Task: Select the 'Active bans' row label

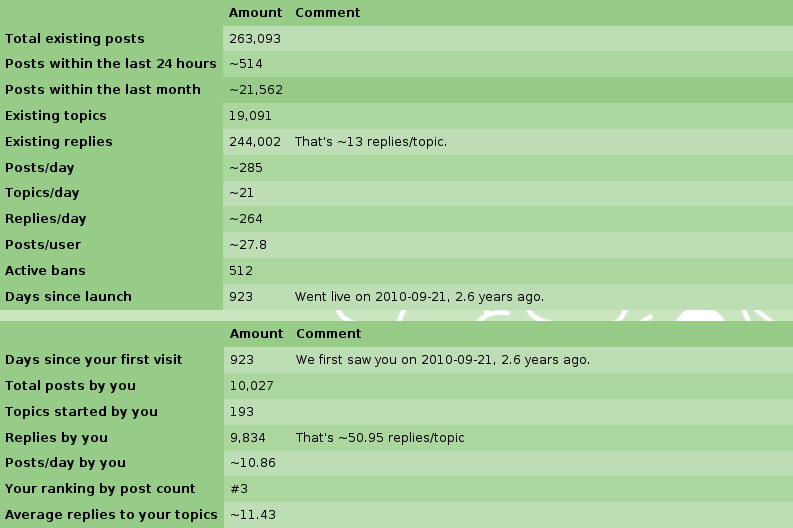Action: point(45,271)
